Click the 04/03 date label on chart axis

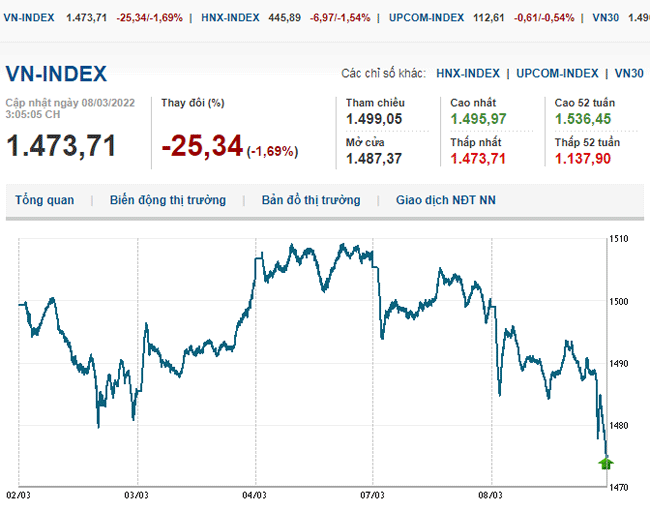point(254,495)
